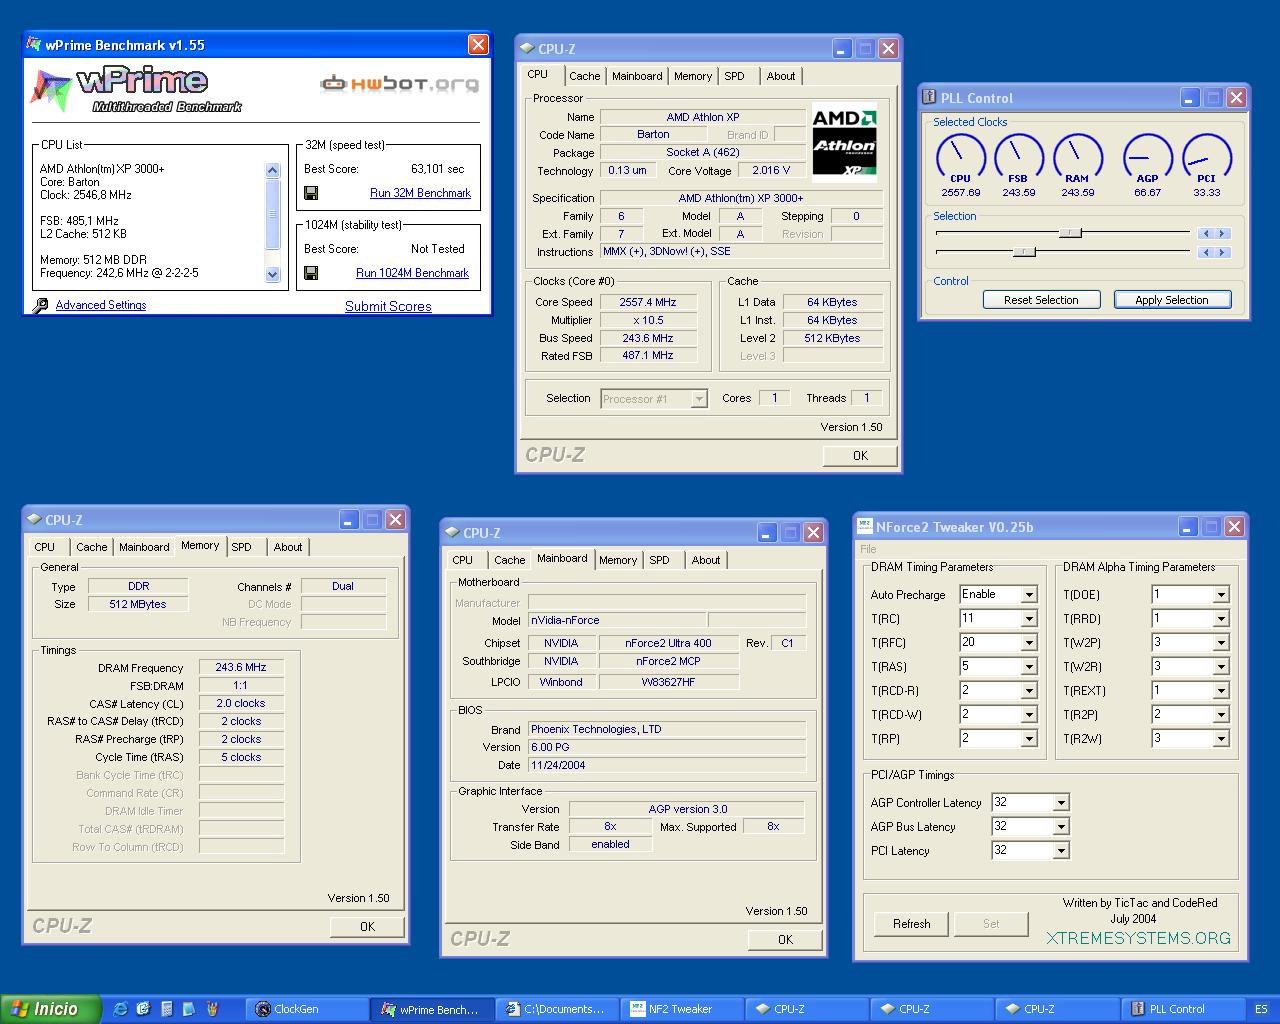Click the ES language indicator in tray
Screen dimensions: 1280x1024
tap(1262, 1009)
